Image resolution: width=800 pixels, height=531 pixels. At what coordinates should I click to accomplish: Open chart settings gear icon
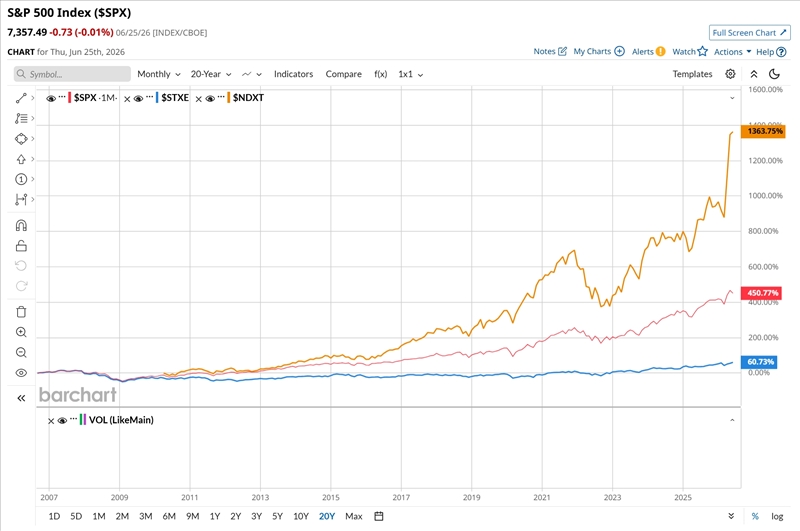[730, 74]
